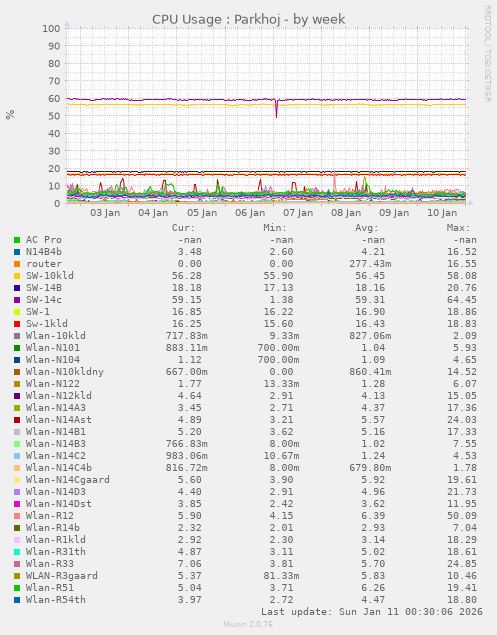This screenshot has width=497, height=635.
Task: Click the SW-14B legend label
Action: pos(44,288)
